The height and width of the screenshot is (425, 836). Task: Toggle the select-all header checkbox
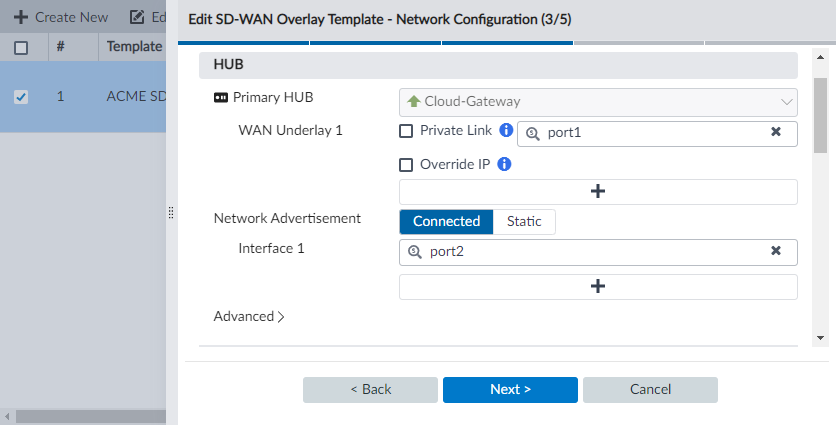pos(21,46)
